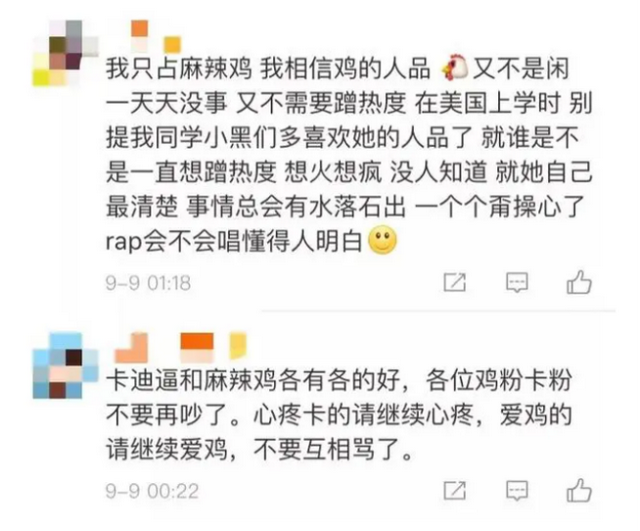
Task: Open replies on the 9-9 00:22 comment
Action: point(517,491)
